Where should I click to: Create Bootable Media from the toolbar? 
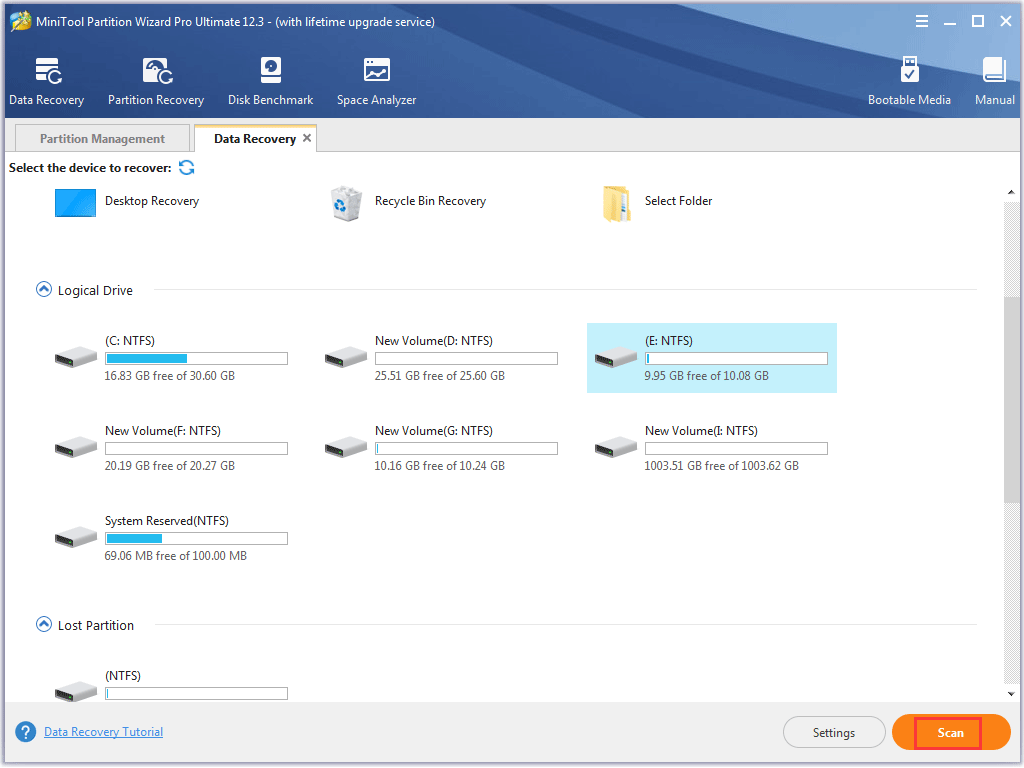click(x=909, y=81)
